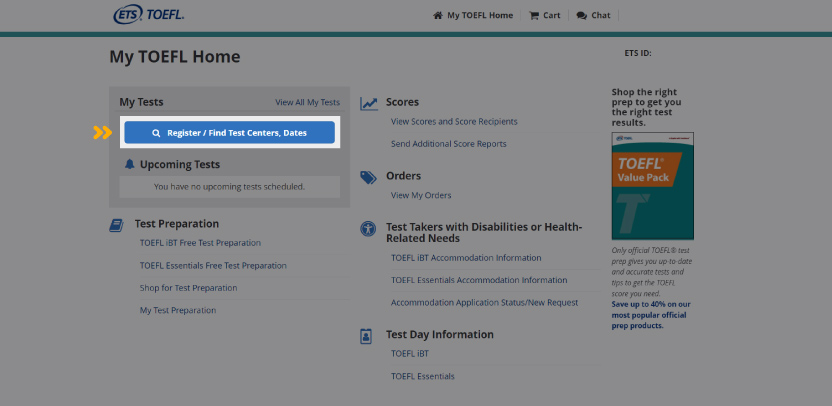Open TOEFL Essentials Free Test Preparation
Screen dimensions: 832x406
pyautogui.click(x=213, y=265)
